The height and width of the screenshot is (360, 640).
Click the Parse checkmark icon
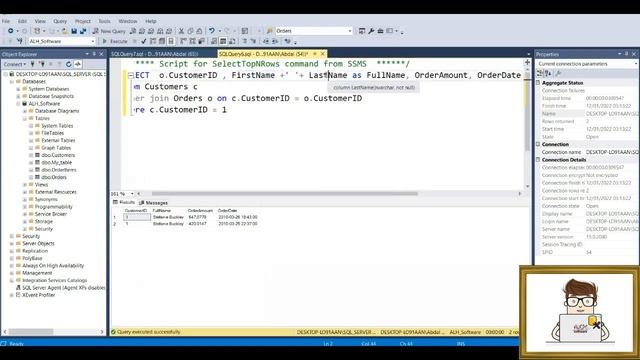pyautogui.click(x=144, y=41)
